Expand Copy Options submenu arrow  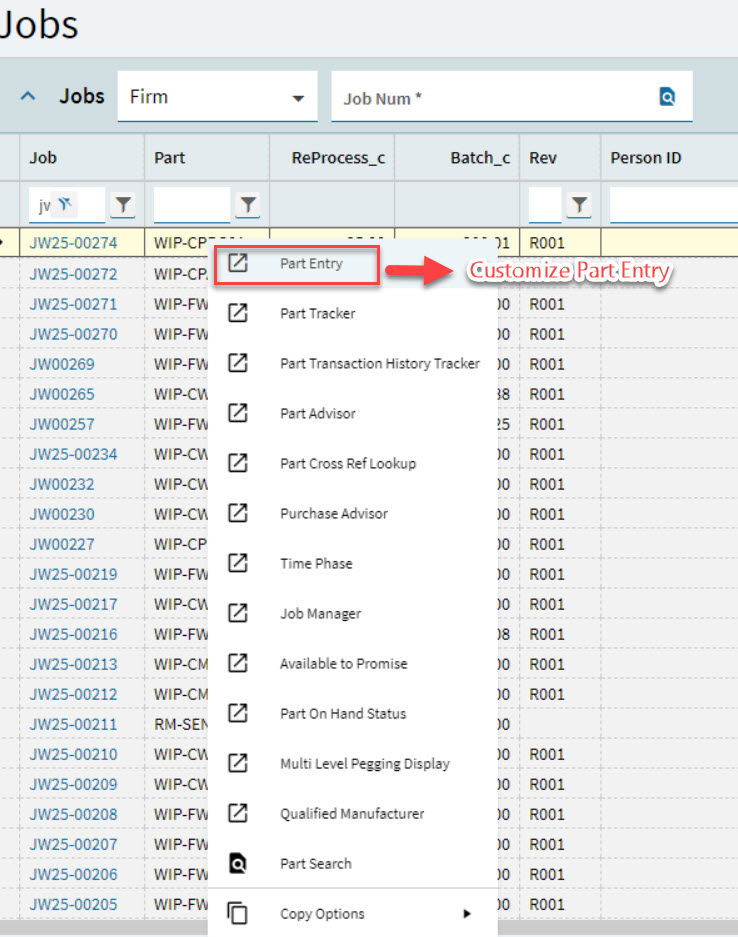click(467, 913)
